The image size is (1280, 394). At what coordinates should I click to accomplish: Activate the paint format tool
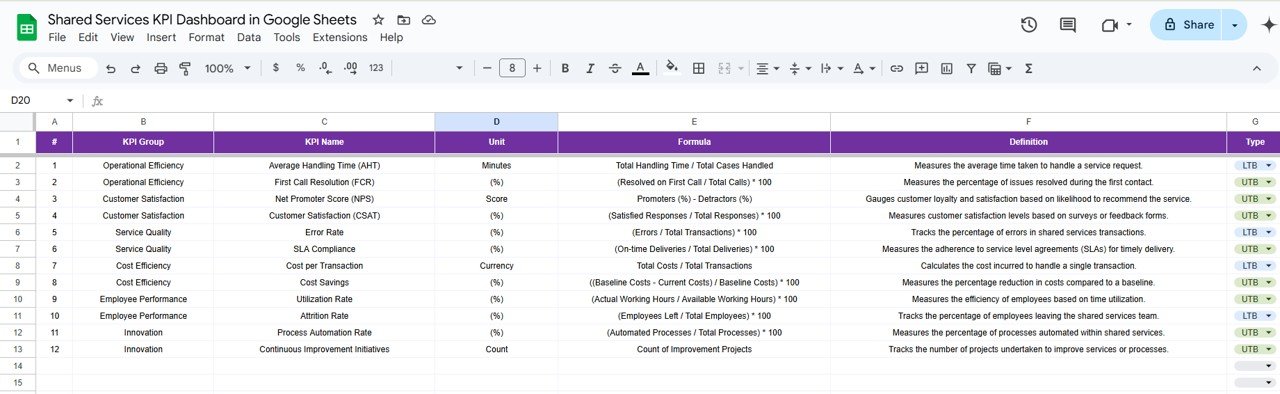pos(185,68)
